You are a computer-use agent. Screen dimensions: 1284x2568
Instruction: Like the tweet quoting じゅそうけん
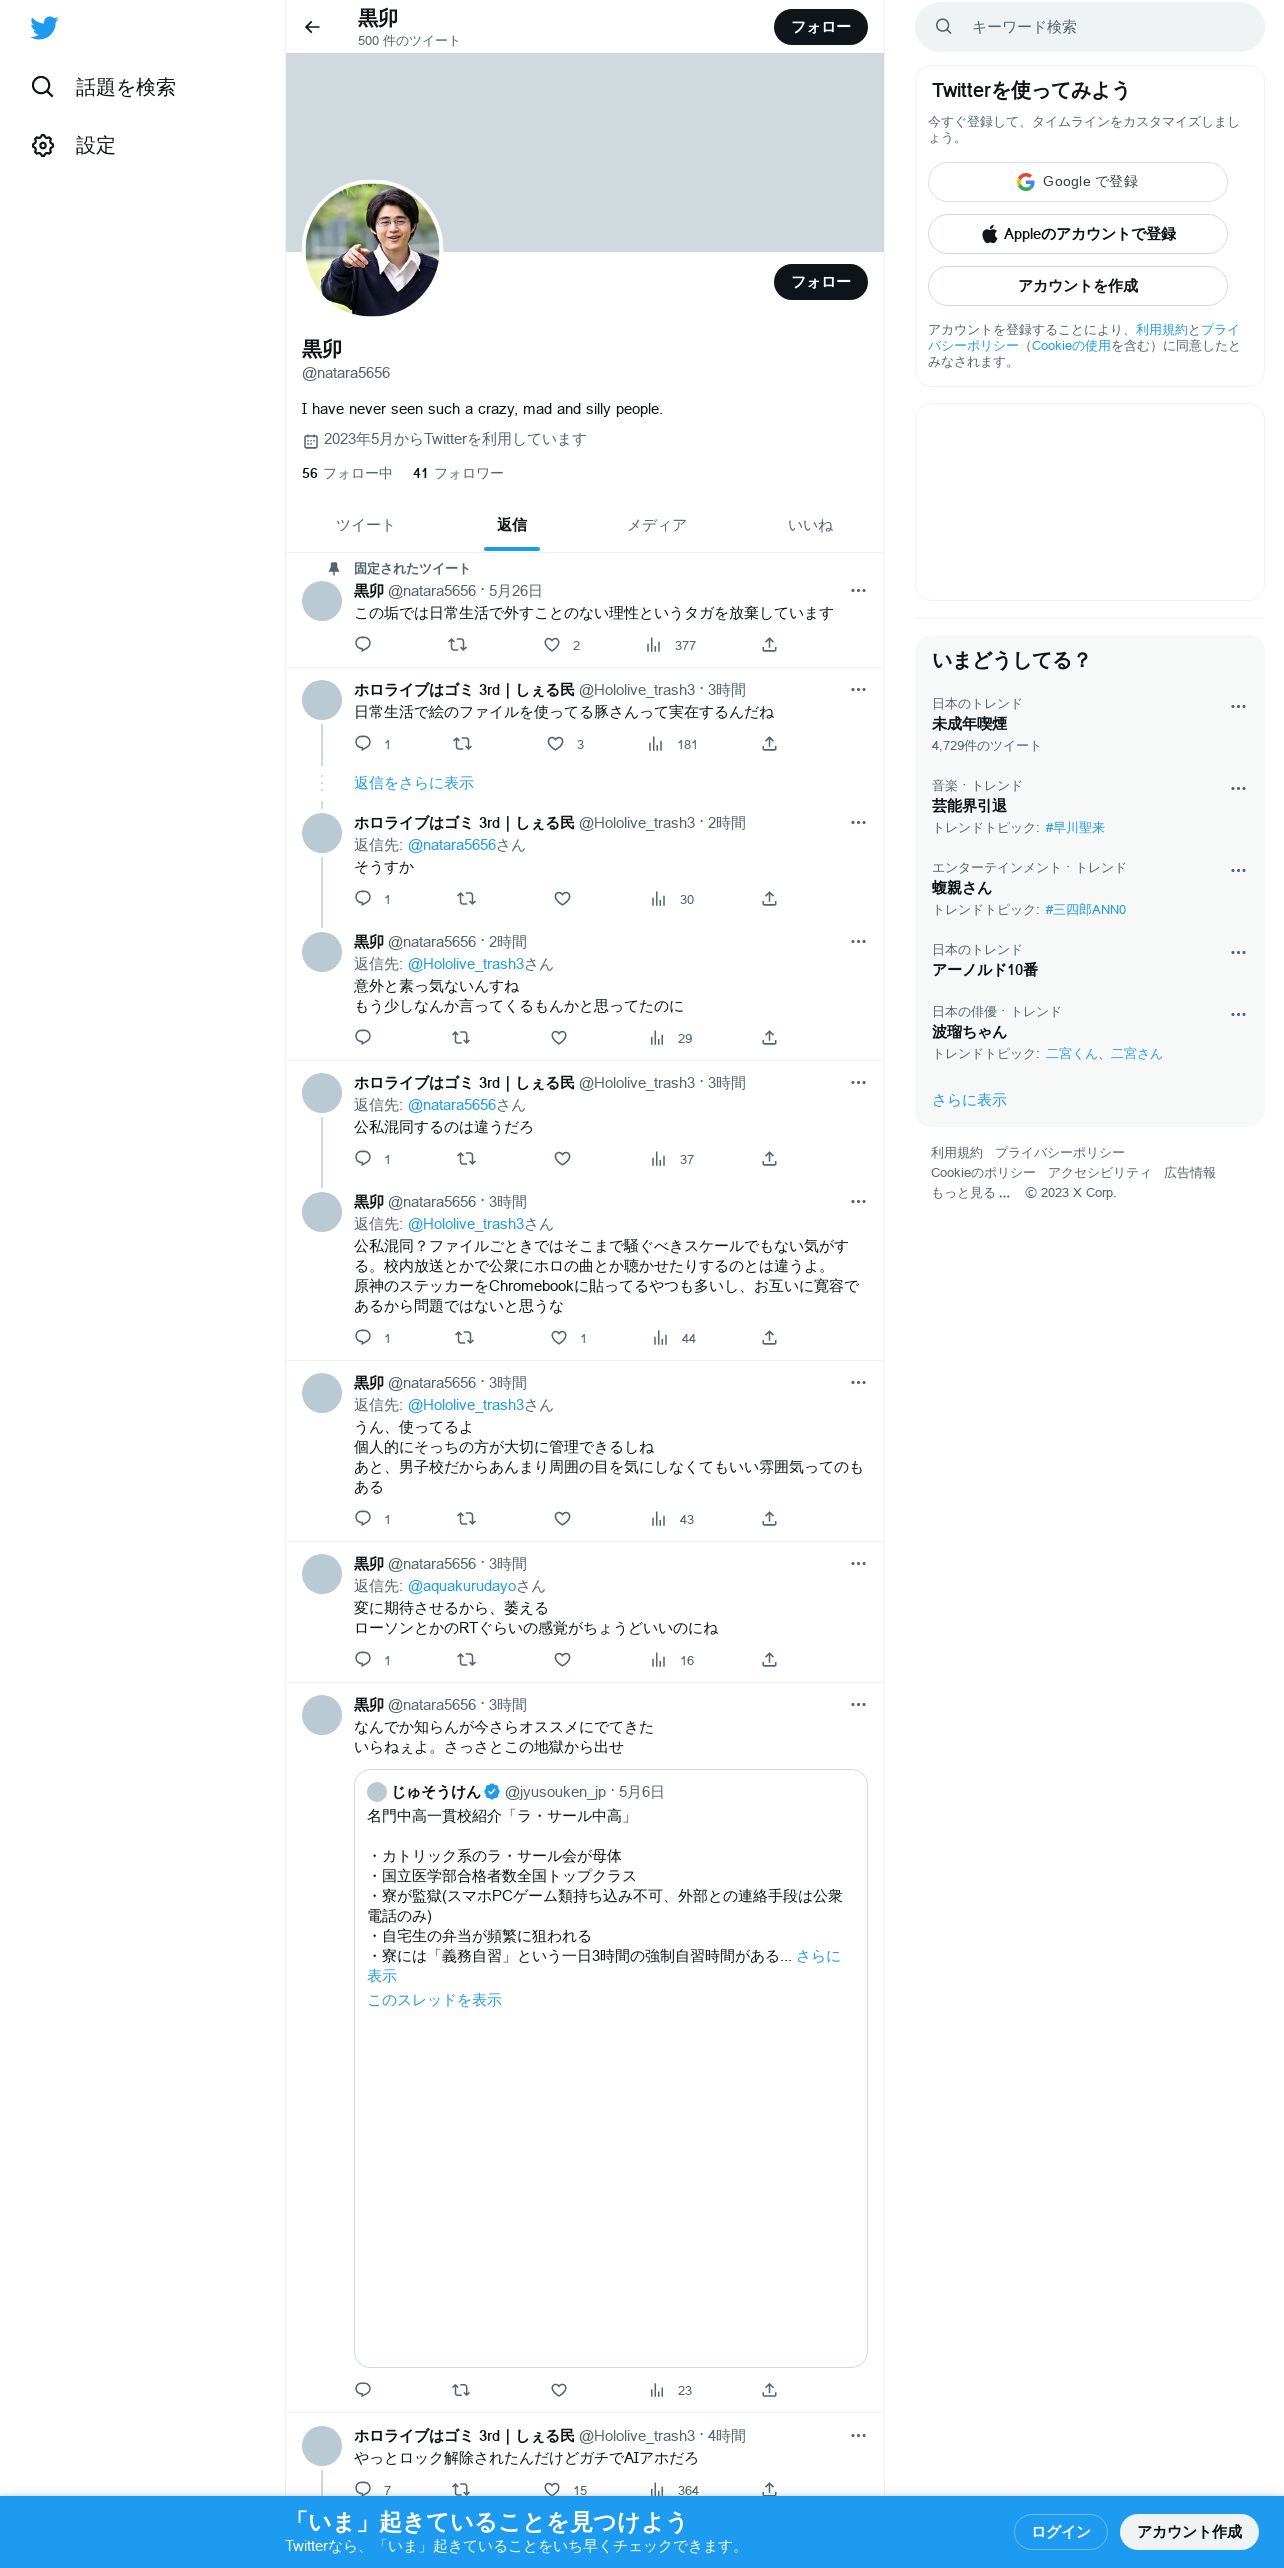tap(559, 2389)
